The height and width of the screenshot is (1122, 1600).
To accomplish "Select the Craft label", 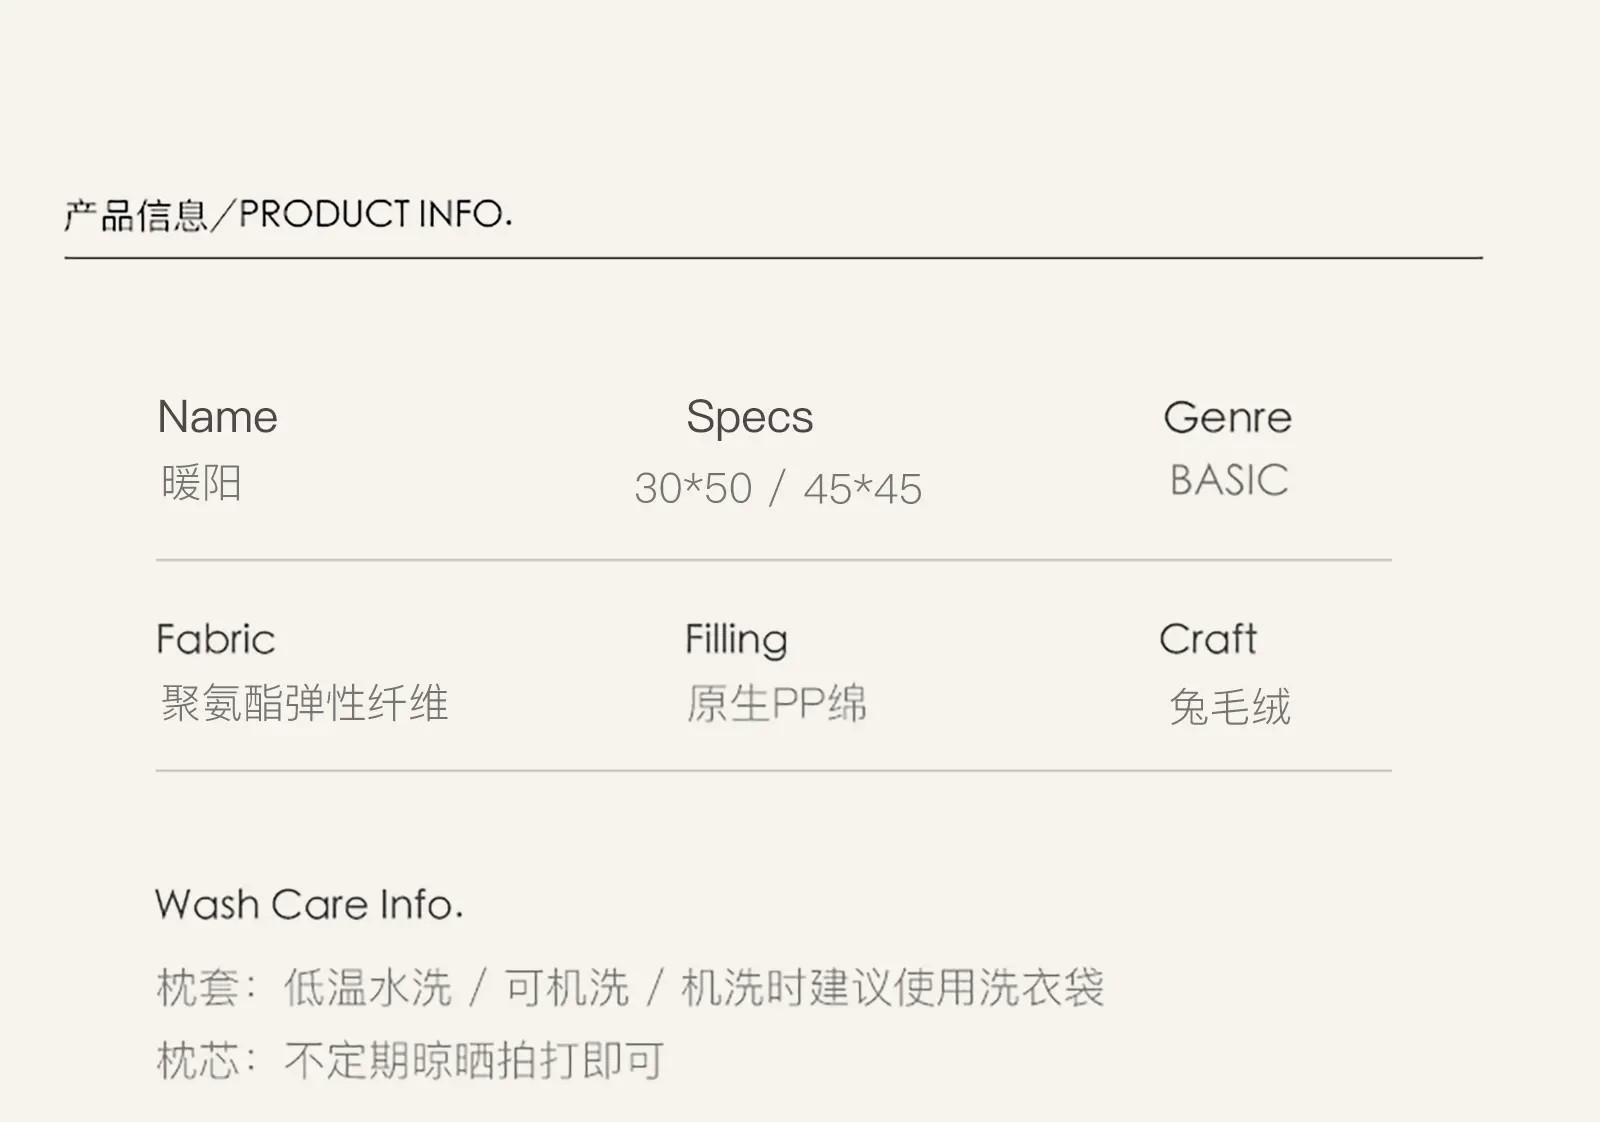I will [1207, 639].
